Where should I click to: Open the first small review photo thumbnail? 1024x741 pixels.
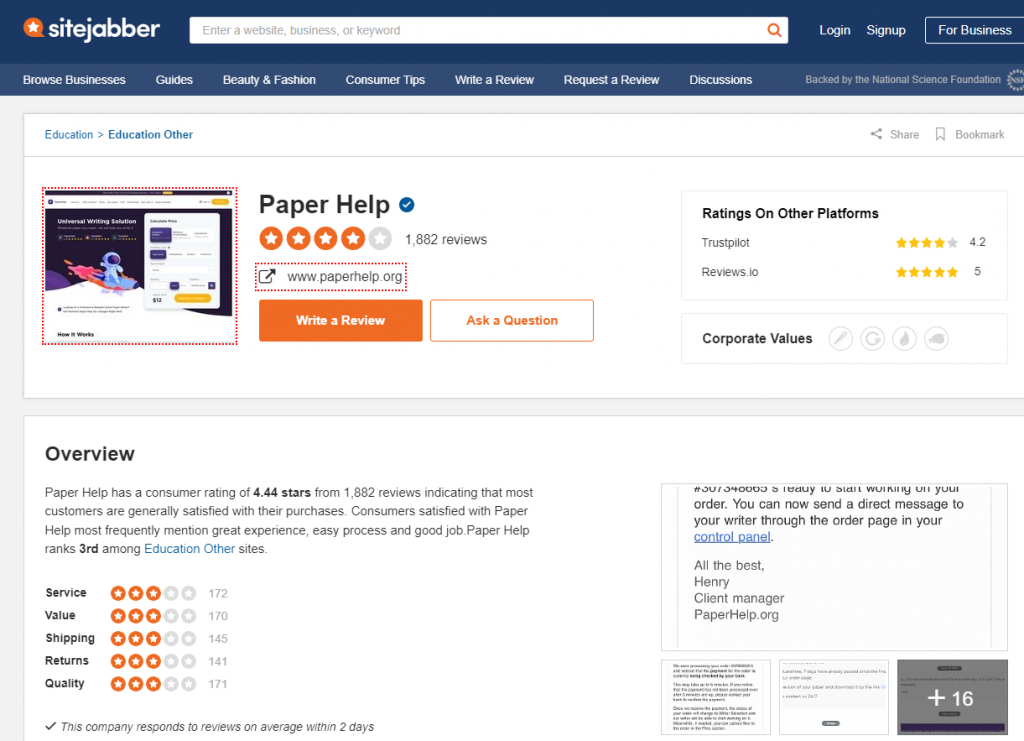(716, 697)
